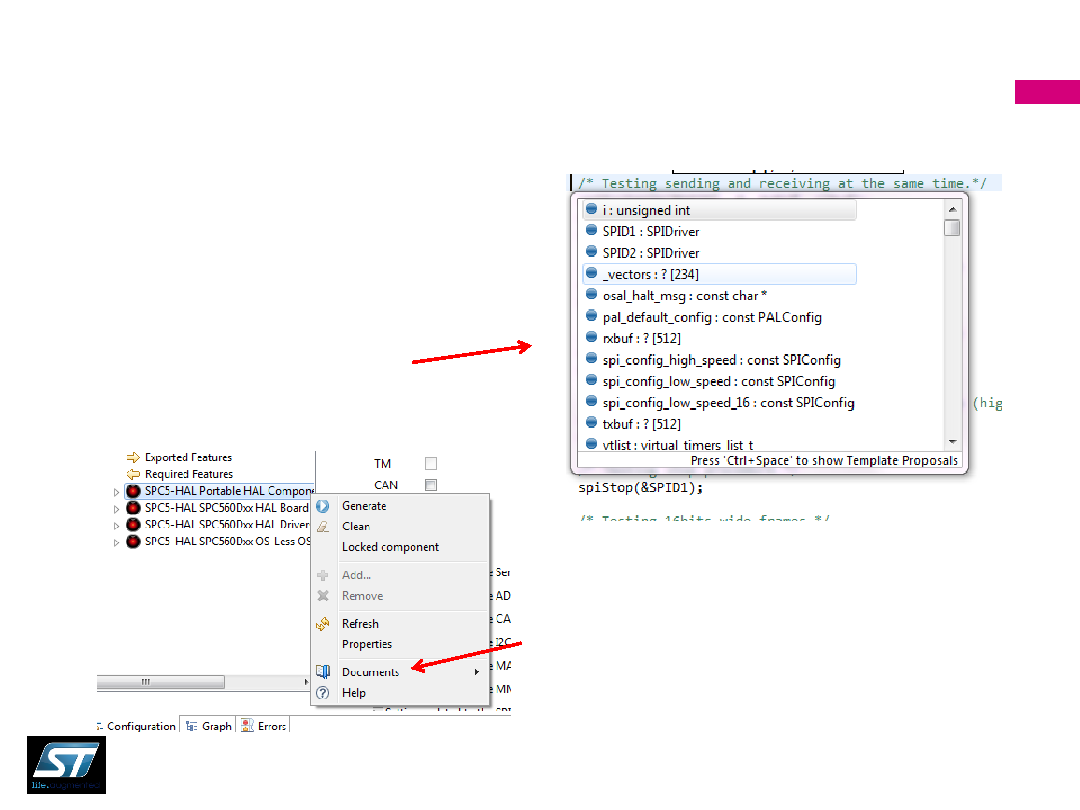Click the variable icon beside osal_halt_msg
This screenshot has height=810, width=1080.
click(591, 294)
